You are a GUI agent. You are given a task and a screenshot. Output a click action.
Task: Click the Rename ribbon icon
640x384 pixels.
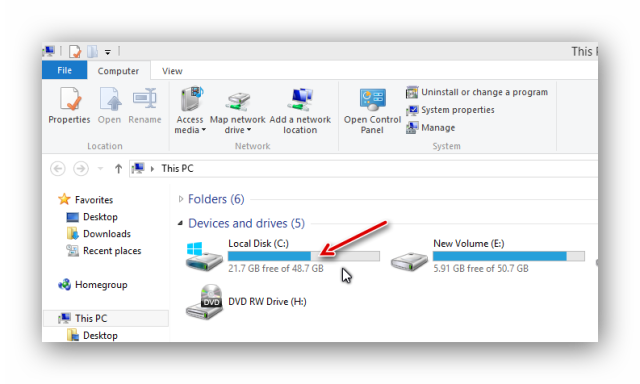[x=144, y=98]
